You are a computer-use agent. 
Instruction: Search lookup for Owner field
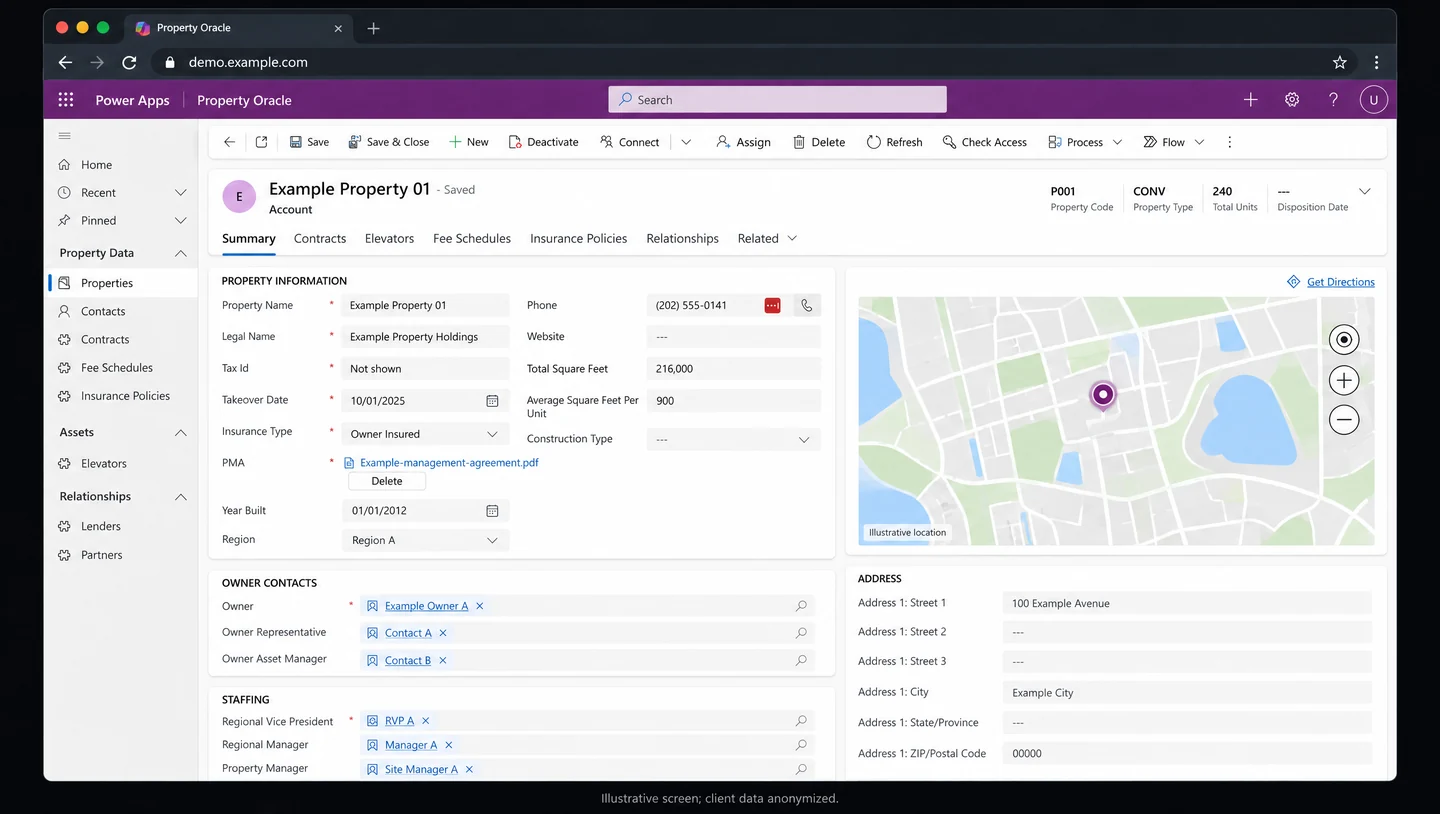(x=801, y=606)
